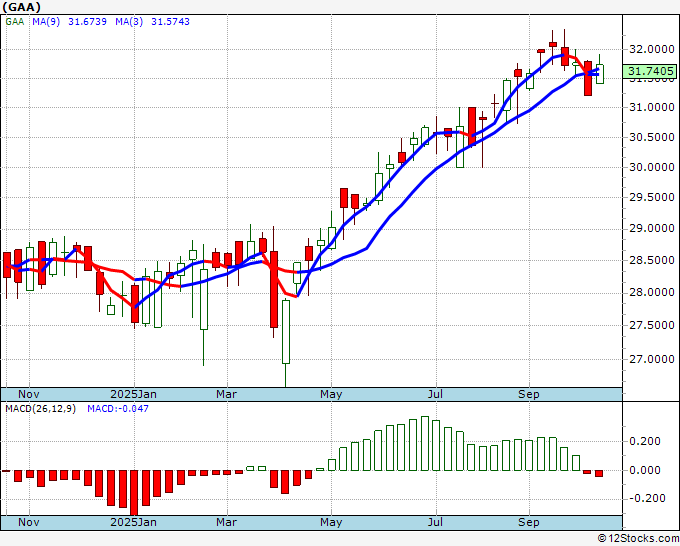Click the MACD(26,12,9) indicator label

tap(40, 409)
